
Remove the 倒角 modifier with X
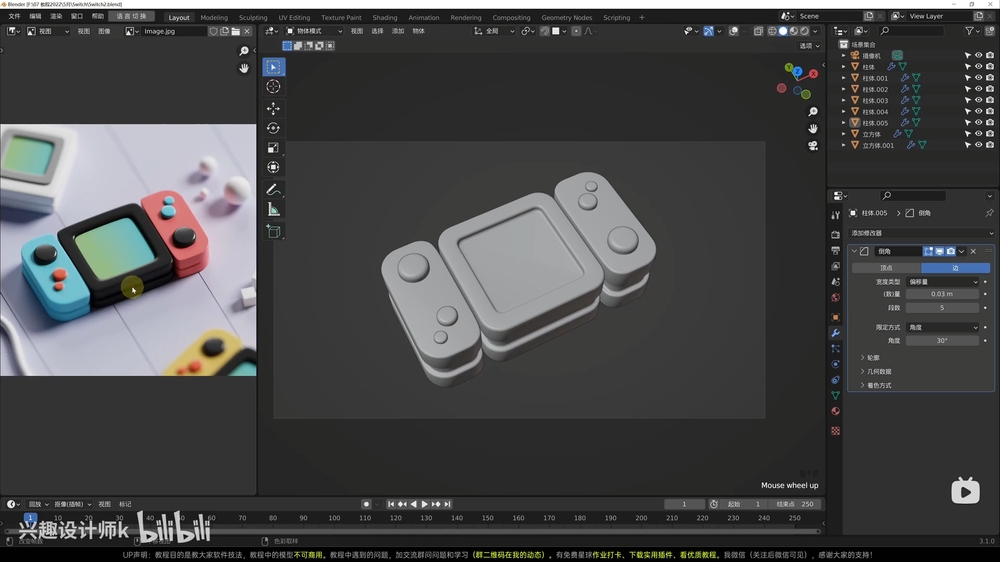(x=973, y=251)
